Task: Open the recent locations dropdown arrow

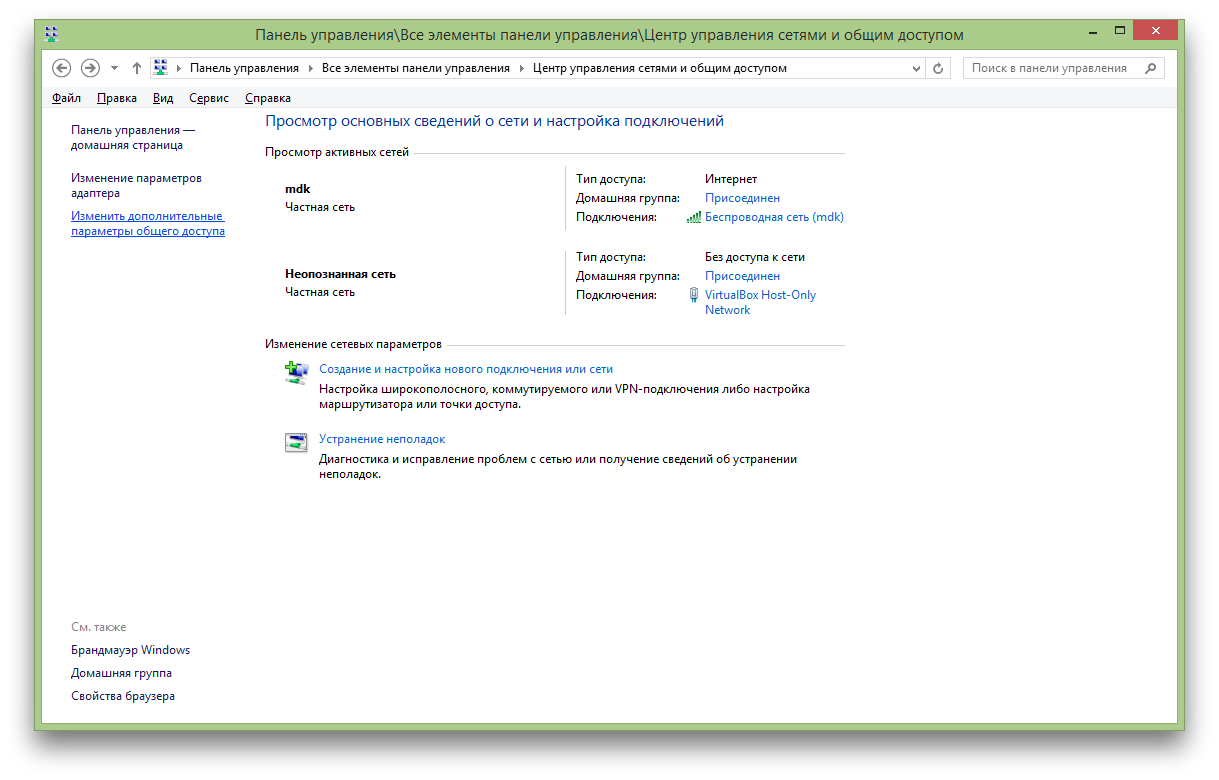Action: 114,68
